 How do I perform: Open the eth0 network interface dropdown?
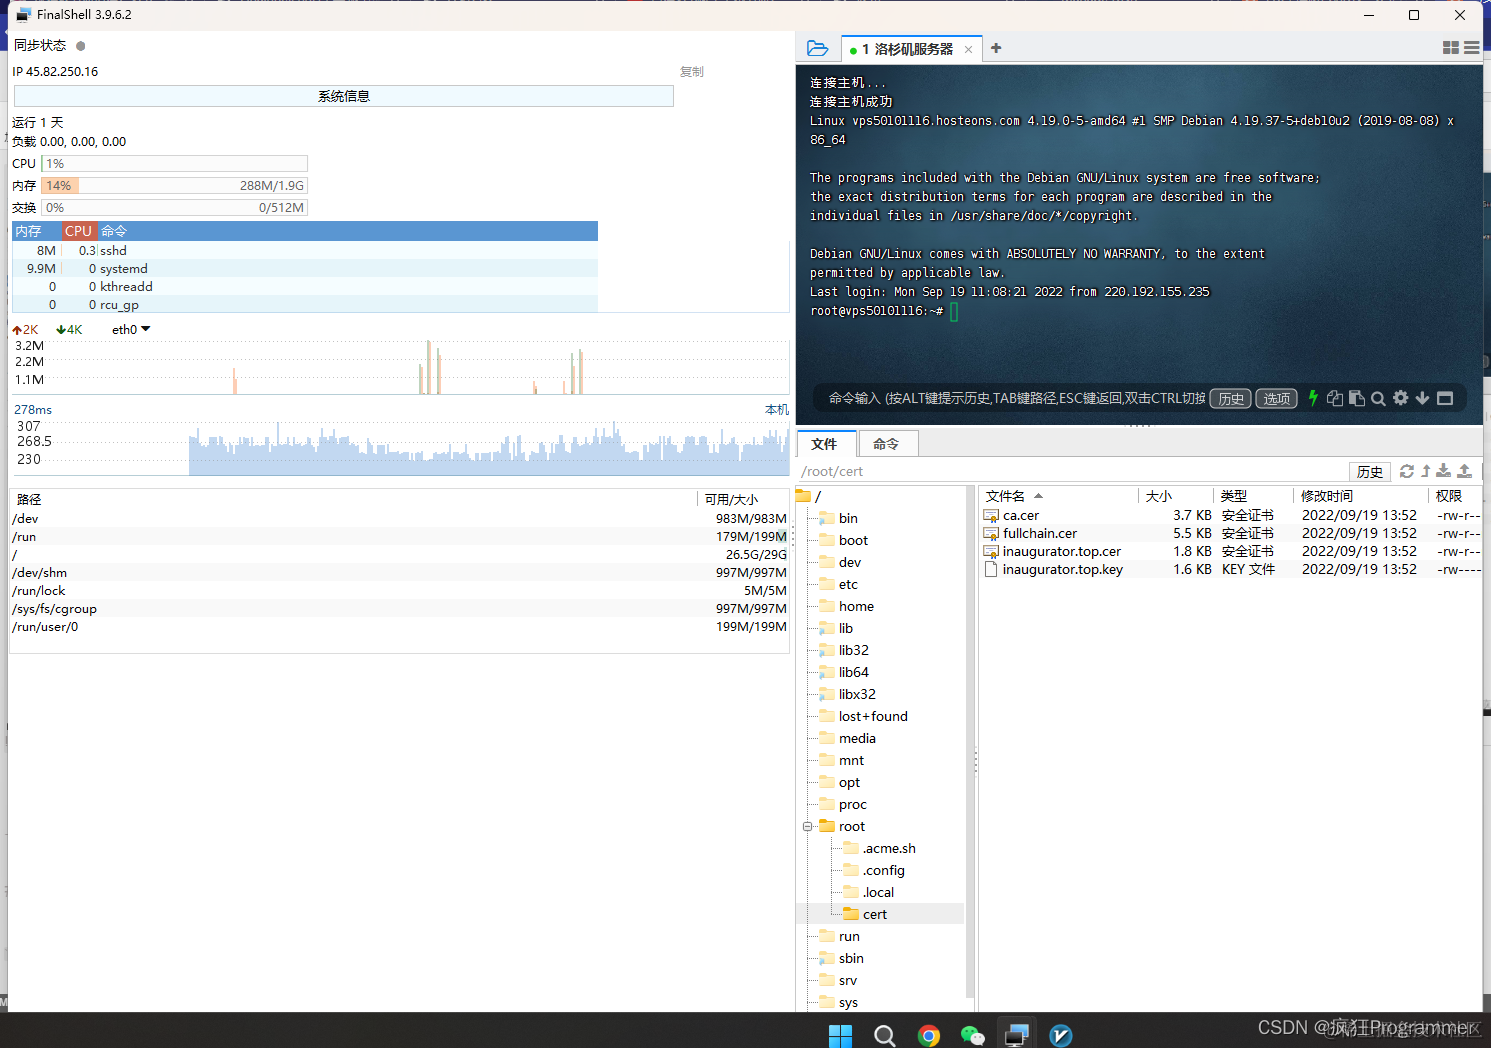(131, 329)
